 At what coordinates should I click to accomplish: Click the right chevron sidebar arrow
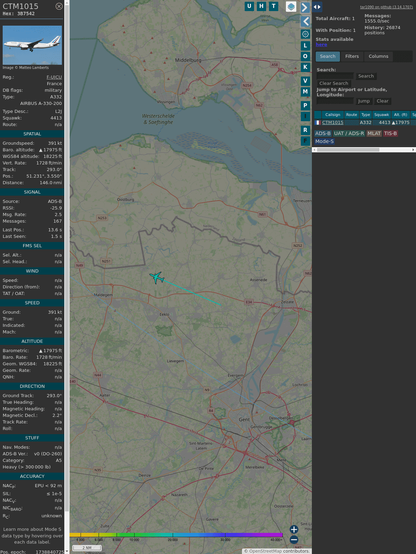tap(305, 7)
